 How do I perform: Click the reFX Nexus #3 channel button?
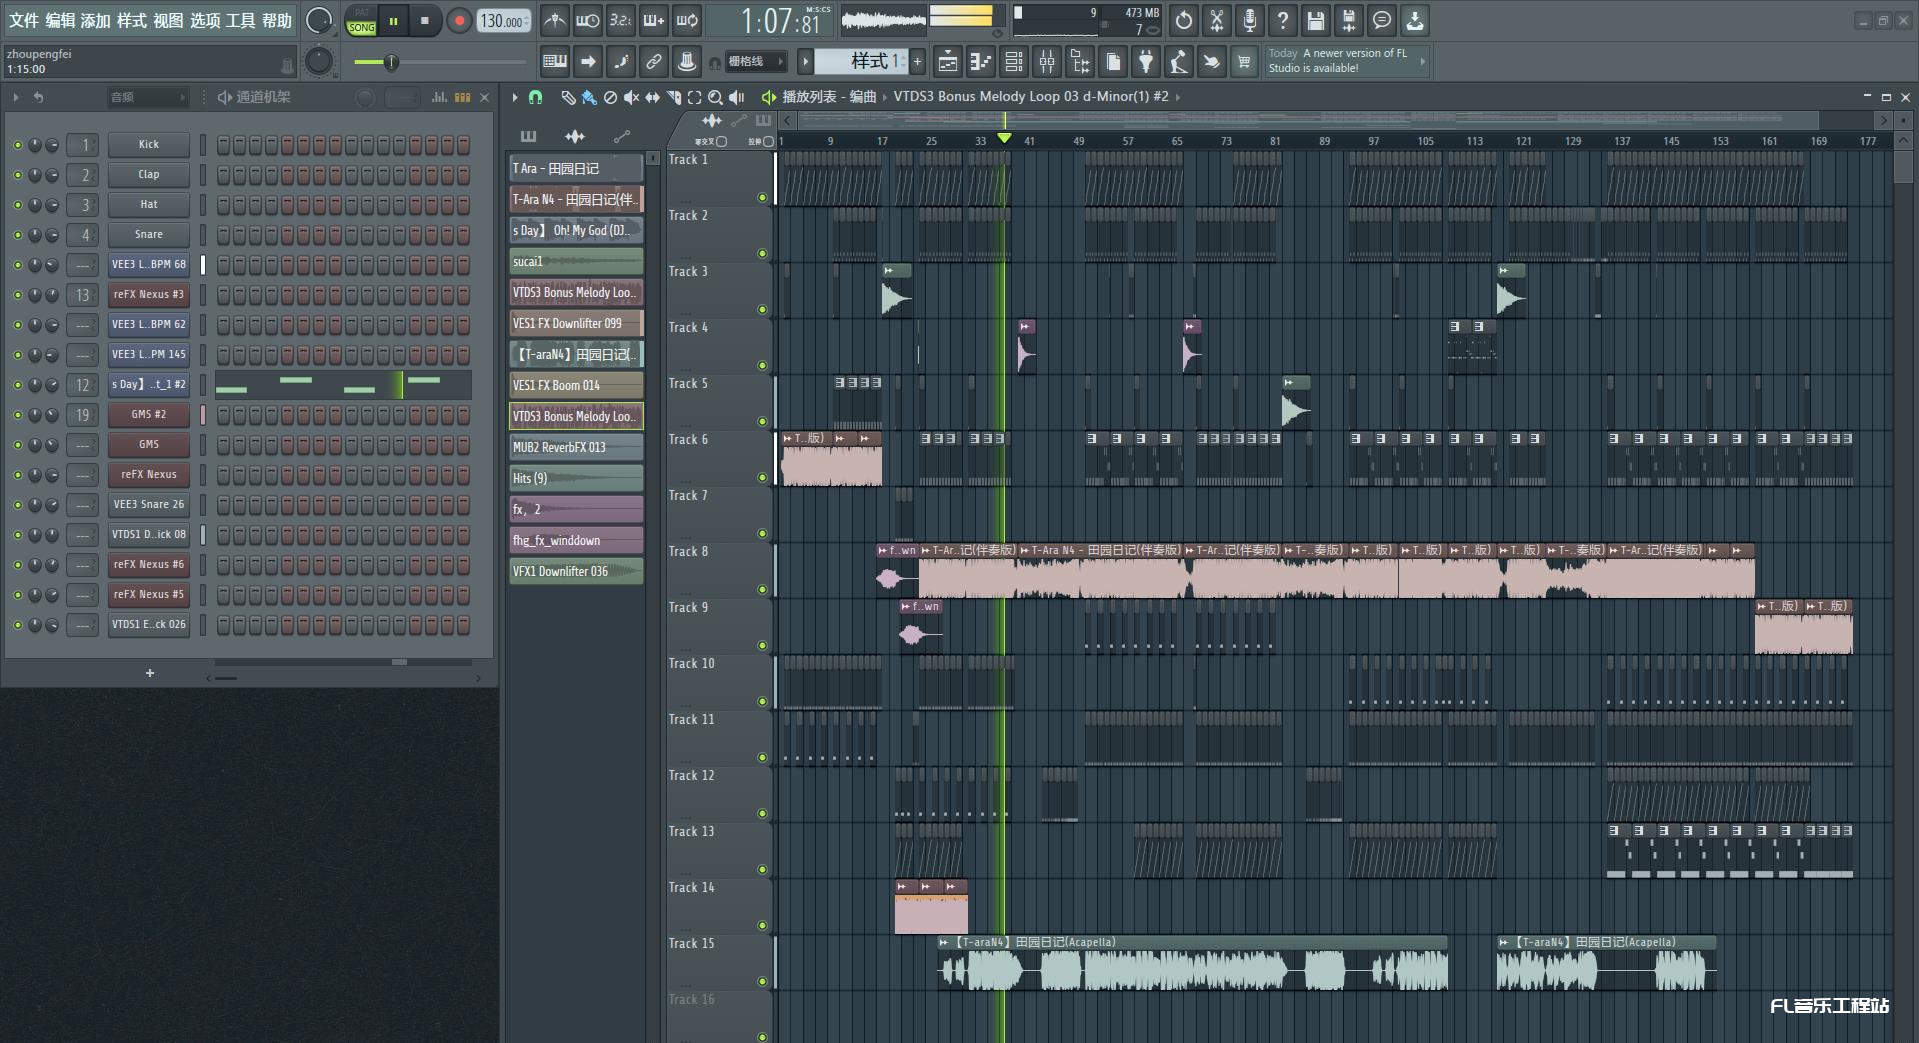(149, 295)
